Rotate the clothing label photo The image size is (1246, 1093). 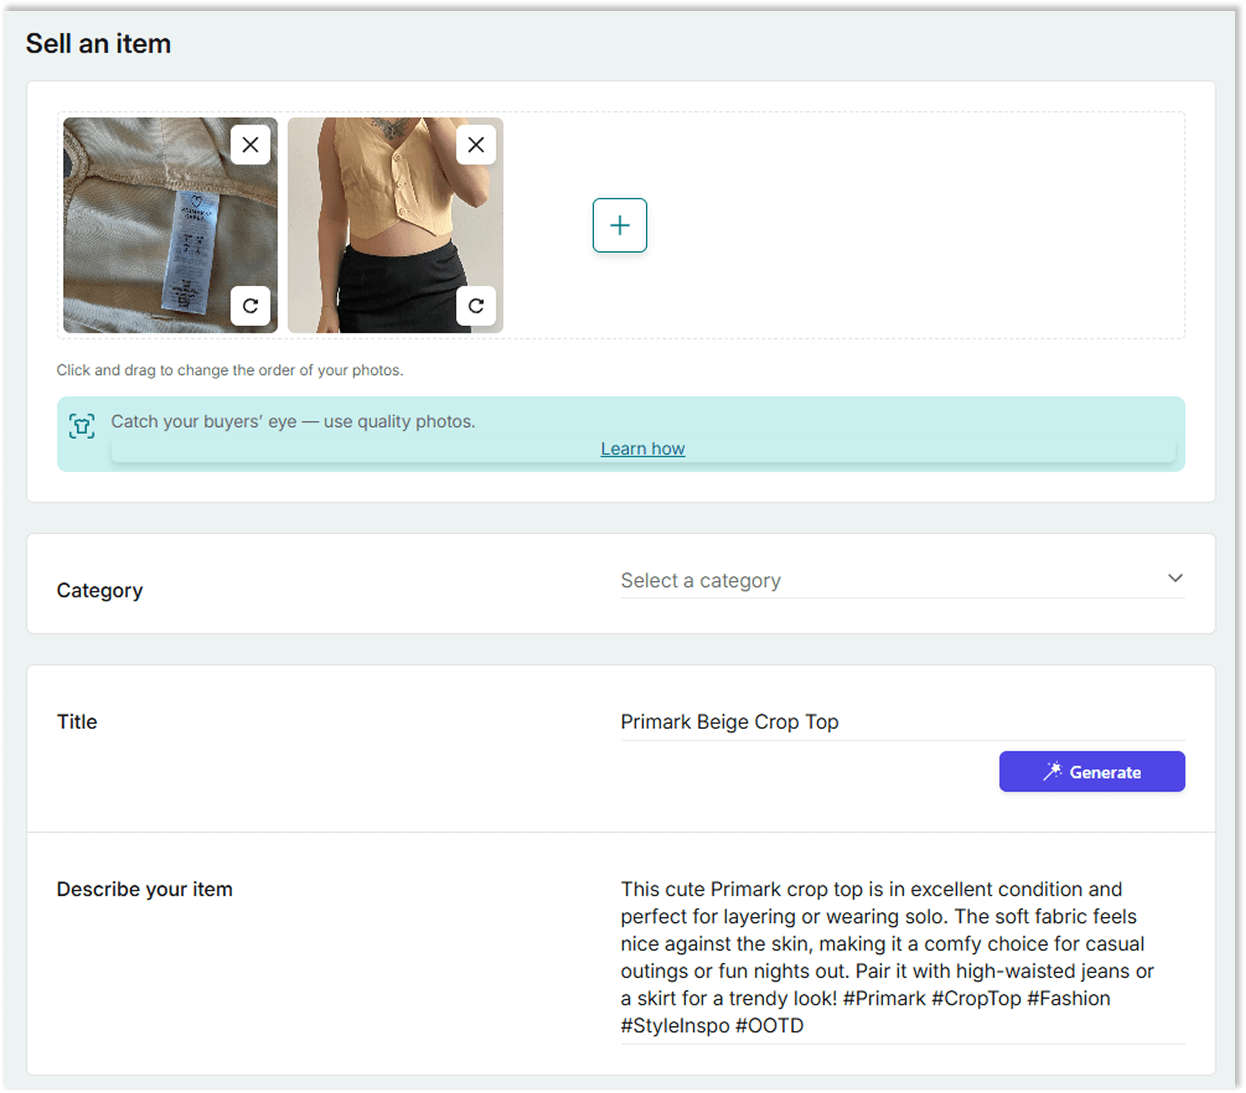click(250, 306)
